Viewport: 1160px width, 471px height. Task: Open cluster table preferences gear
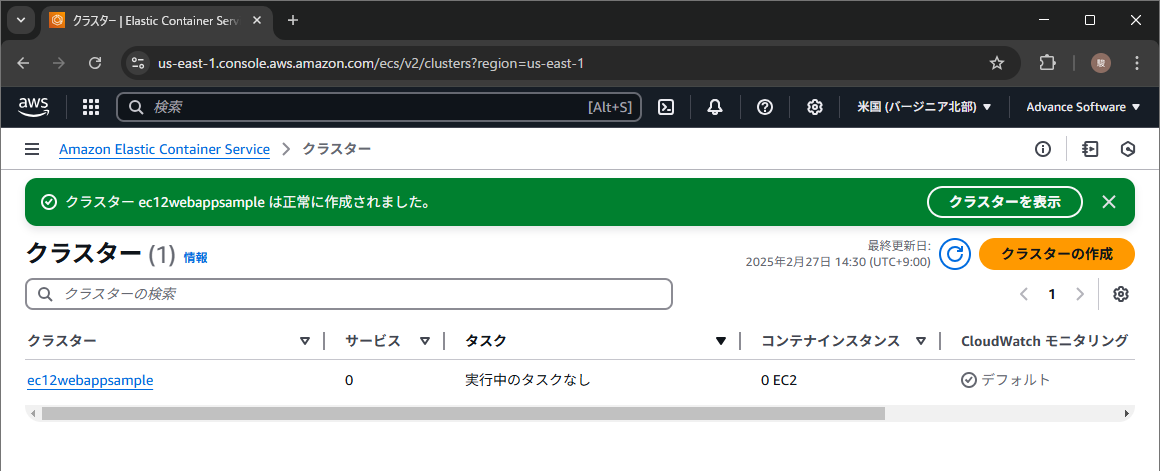[x=1121, y=294]
